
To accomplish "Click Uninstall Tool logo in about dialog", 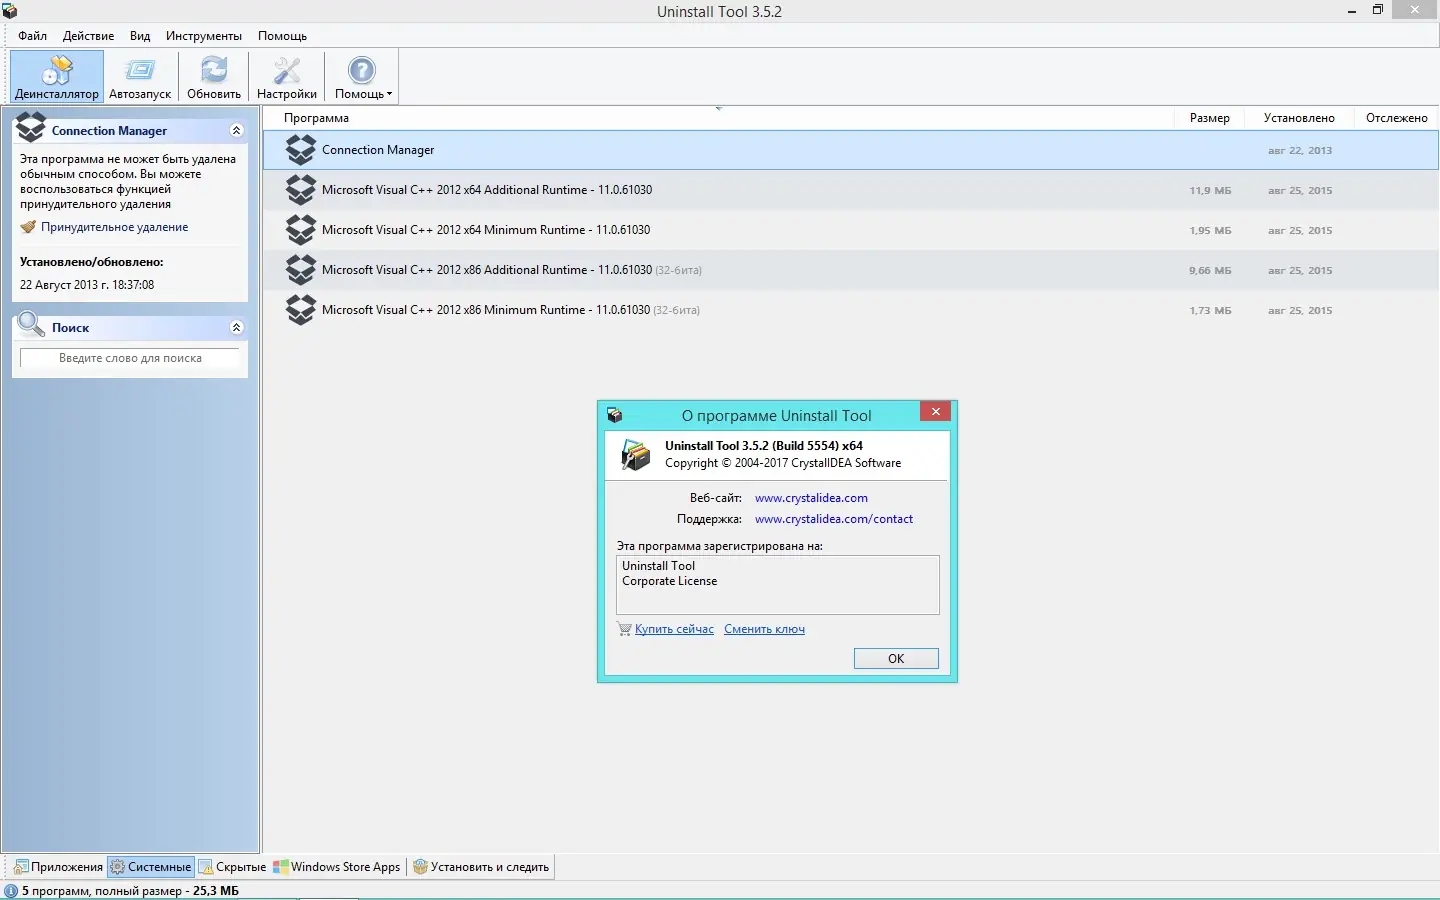I will (636, 454).
